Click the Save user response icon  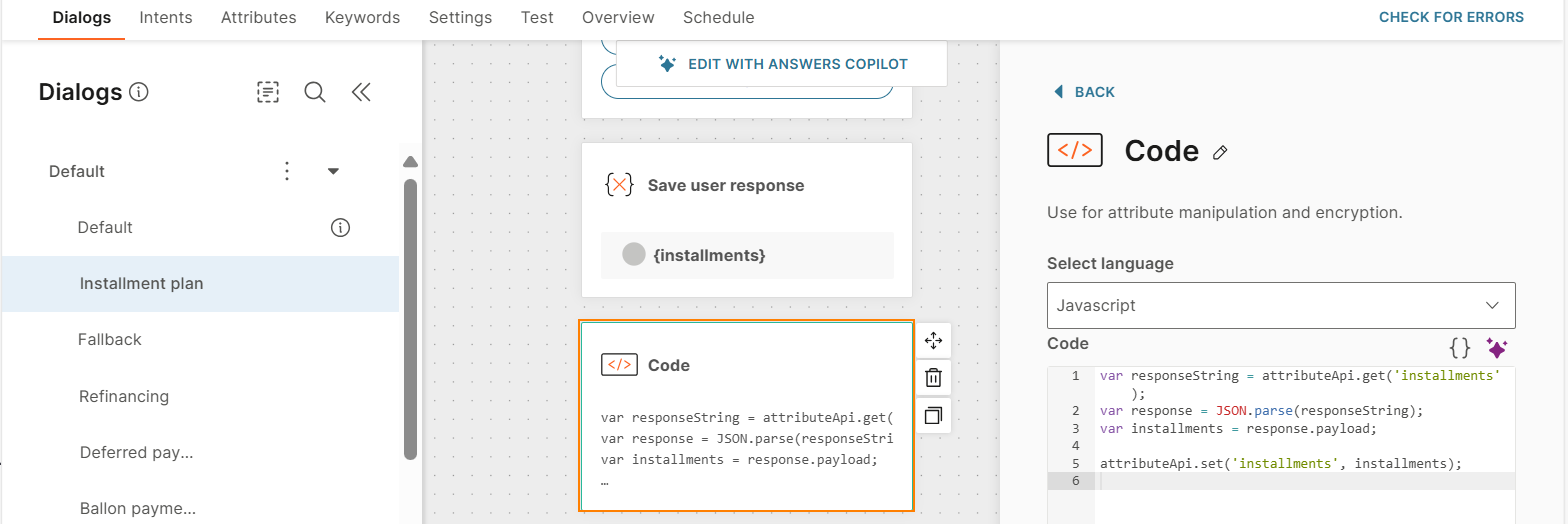tap(619, 185)
